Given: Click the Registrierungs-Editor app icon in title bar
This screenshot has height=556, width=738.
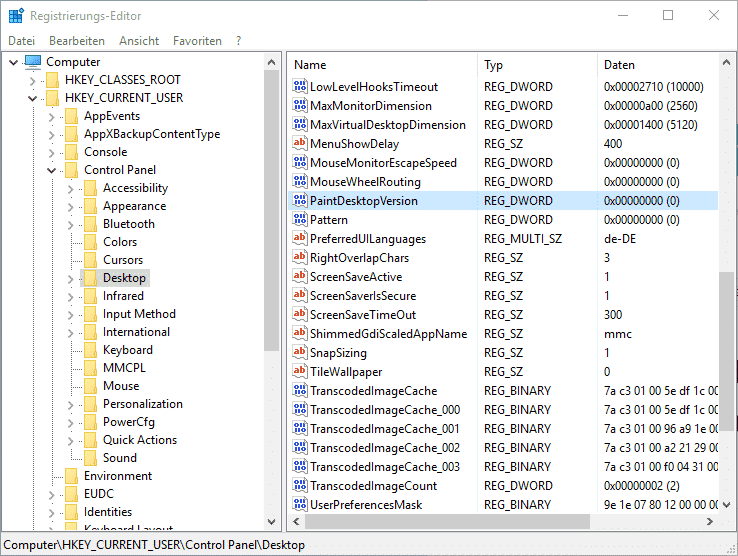Looking at the screenshot, I should 16,16.
